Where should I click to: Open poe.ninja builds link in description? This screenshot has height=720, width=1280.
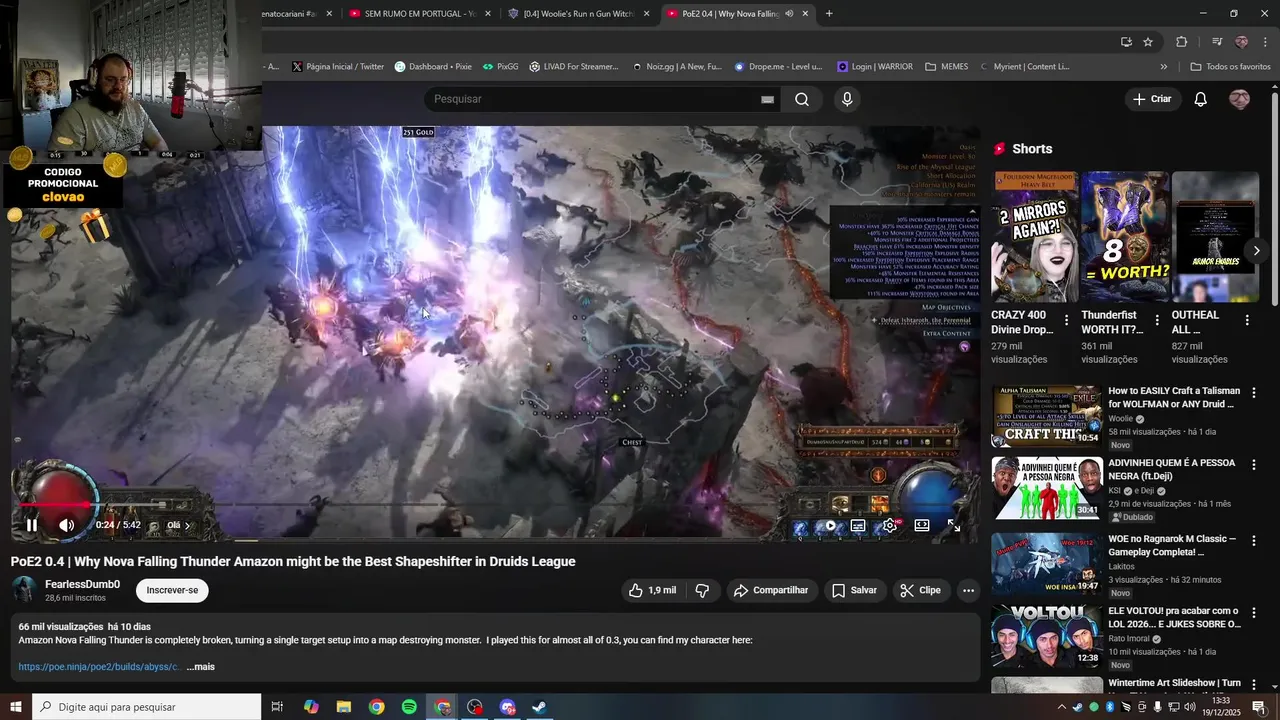pyautogui.click(x=100, y=667)
